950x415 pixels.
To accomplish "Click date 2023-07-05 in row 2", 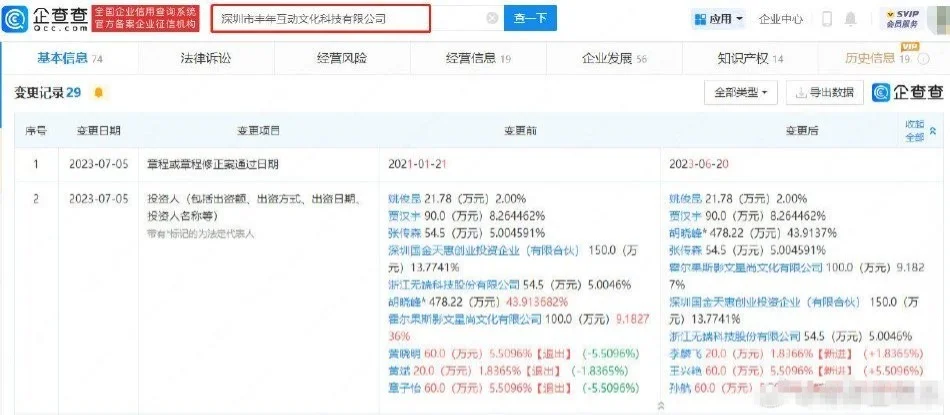I will (x=98, y=198).
